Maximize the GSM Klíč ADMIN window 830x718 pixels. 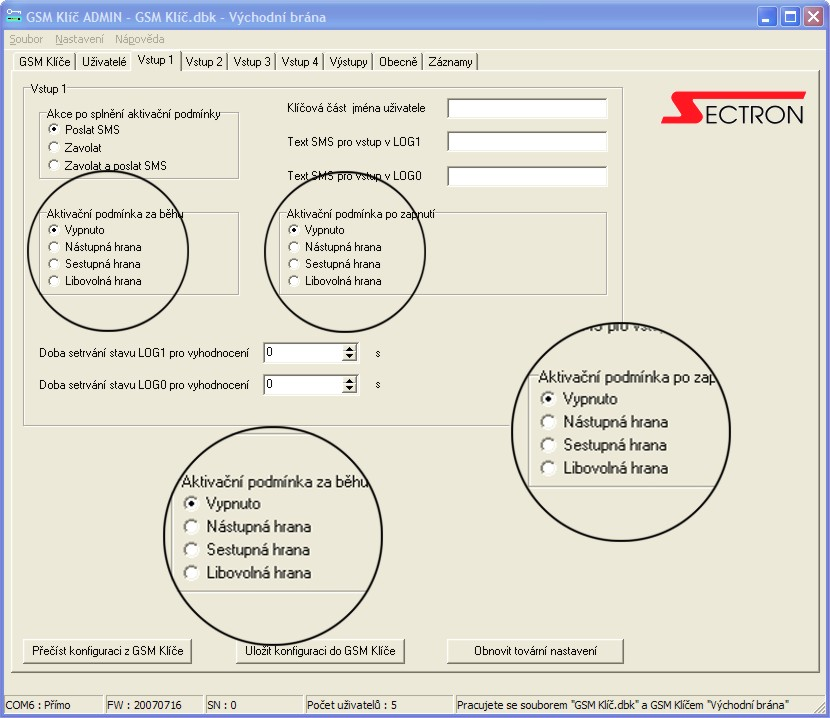(790, 16)
